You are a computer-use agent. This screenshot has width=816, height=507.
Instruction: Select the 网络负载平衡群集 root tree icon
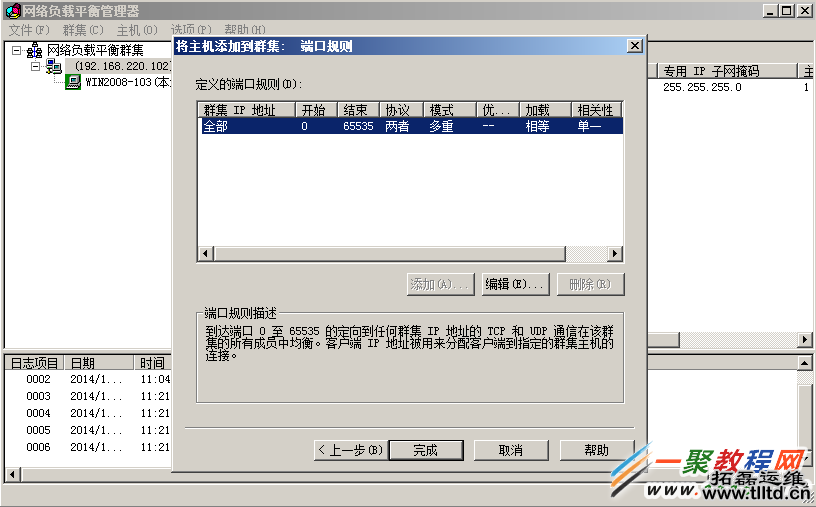click(34, 50)
